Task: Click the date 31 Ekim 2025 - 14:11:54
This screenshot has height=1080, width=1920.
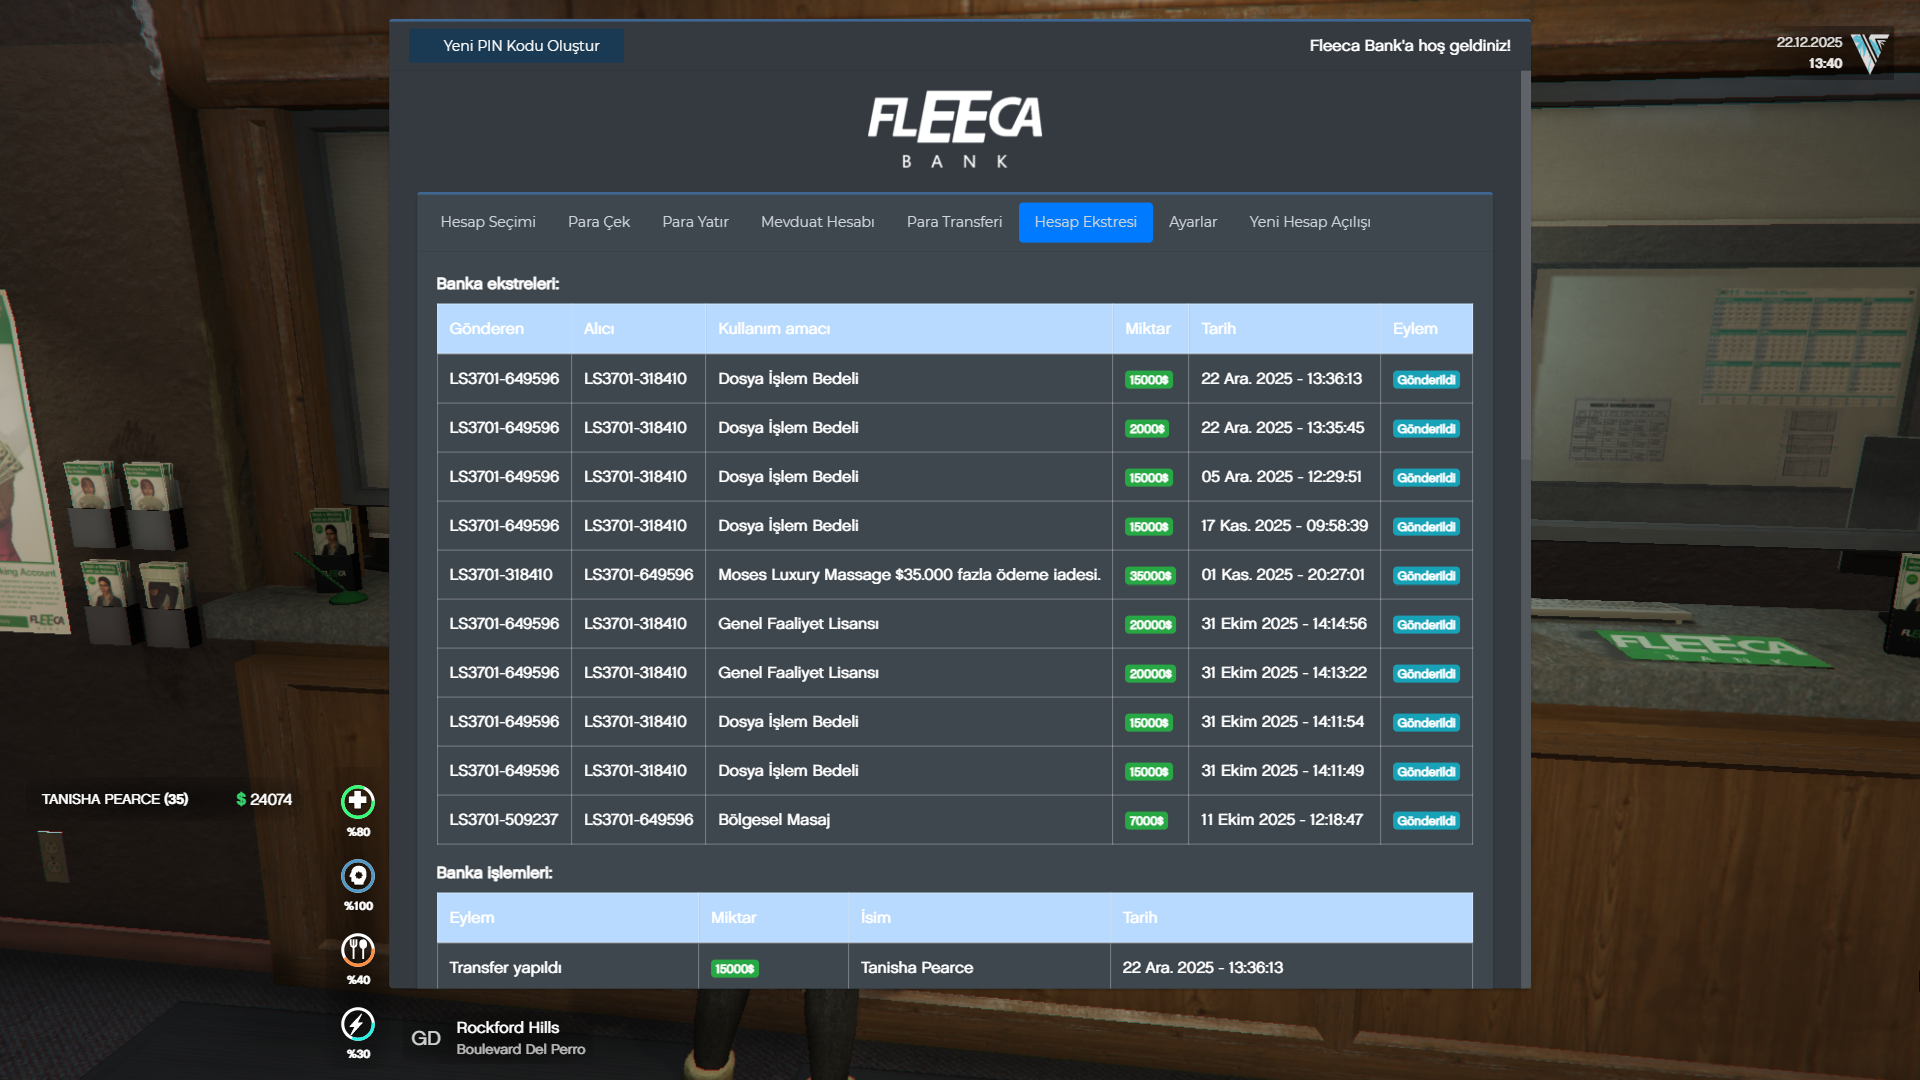Action: pyautogui.click(x=1282, y=722)
